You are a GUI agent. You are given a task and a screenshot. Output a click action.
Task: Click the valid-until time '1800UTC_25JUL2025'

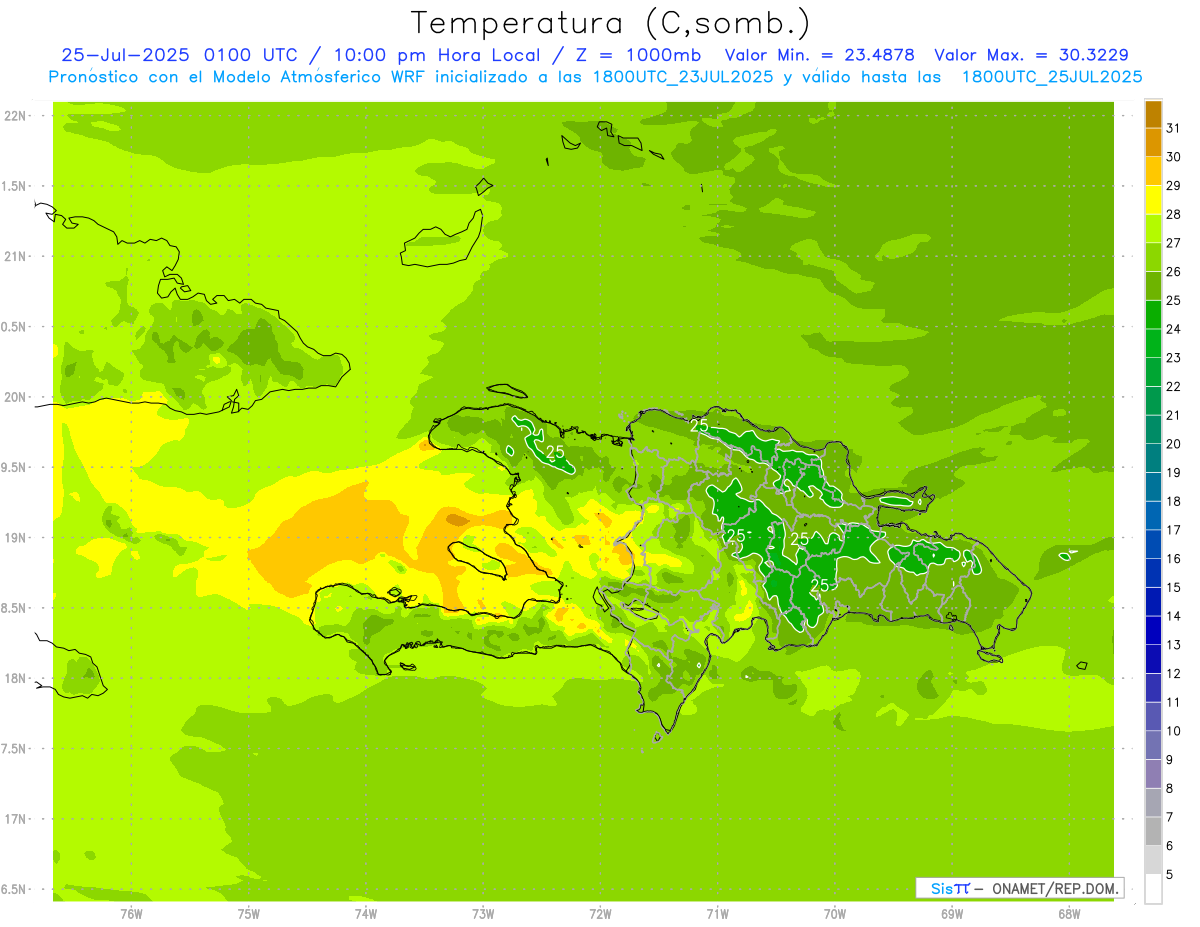tap(1052, 77)
